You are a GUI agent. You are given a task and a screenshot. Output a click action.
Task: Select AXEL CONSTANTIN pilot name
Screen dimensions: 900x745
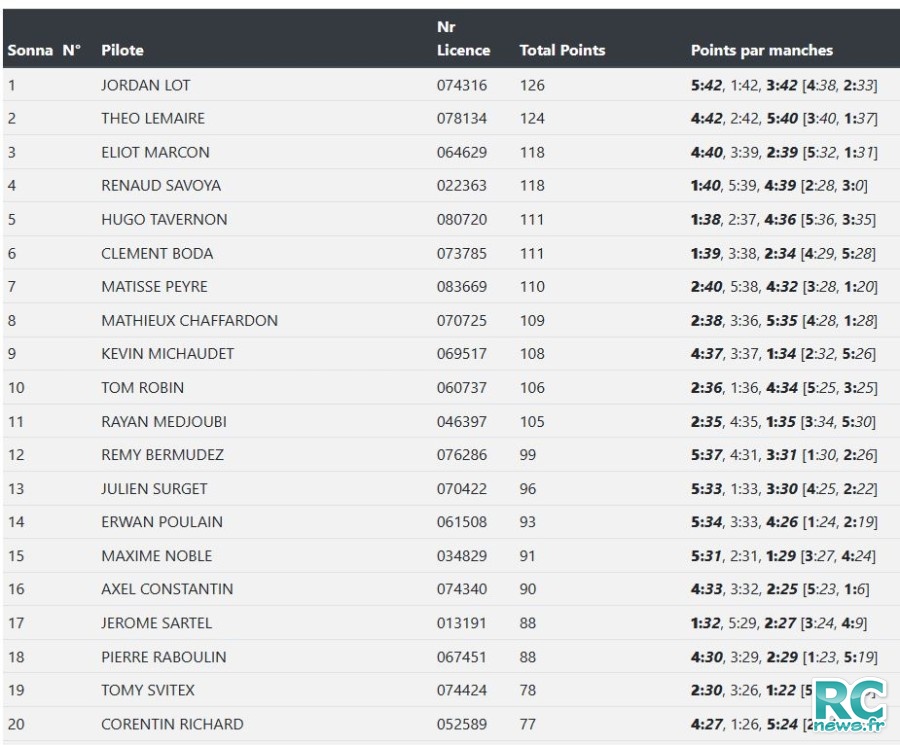[x=167, y=589]
